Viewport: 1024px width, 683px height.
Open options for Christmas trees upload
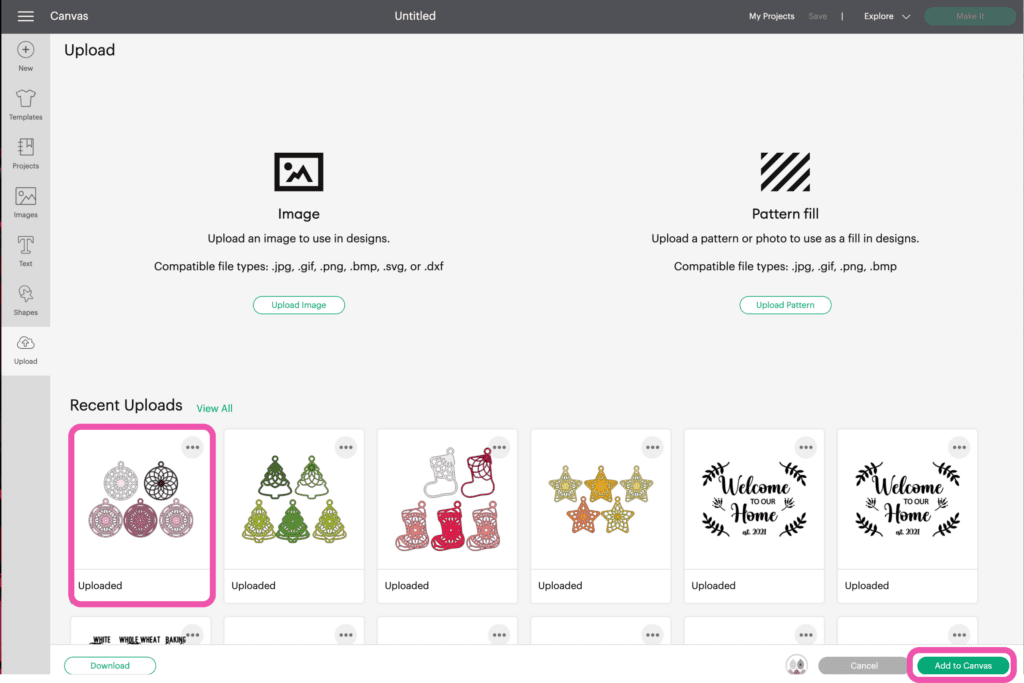coord(345,447)
